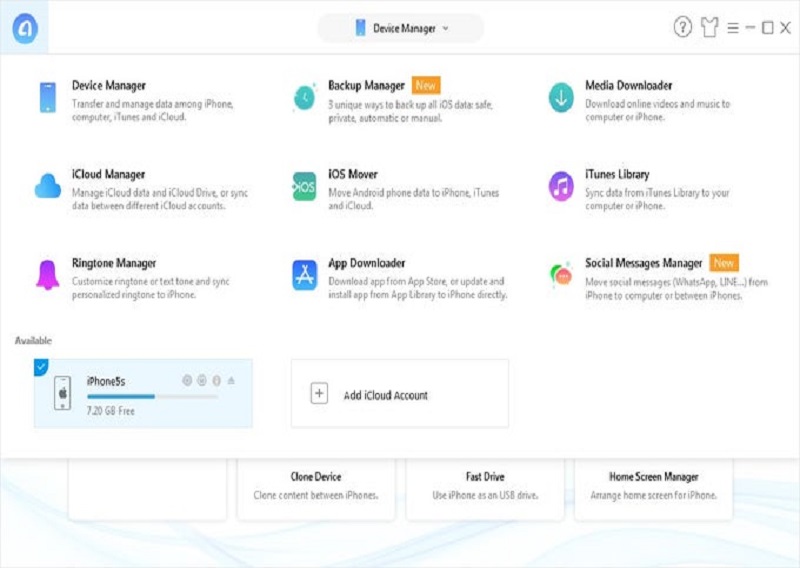Click the iTunes Library music note icon
Viewport: 800px width, 568px height.
tap(561, 186)
